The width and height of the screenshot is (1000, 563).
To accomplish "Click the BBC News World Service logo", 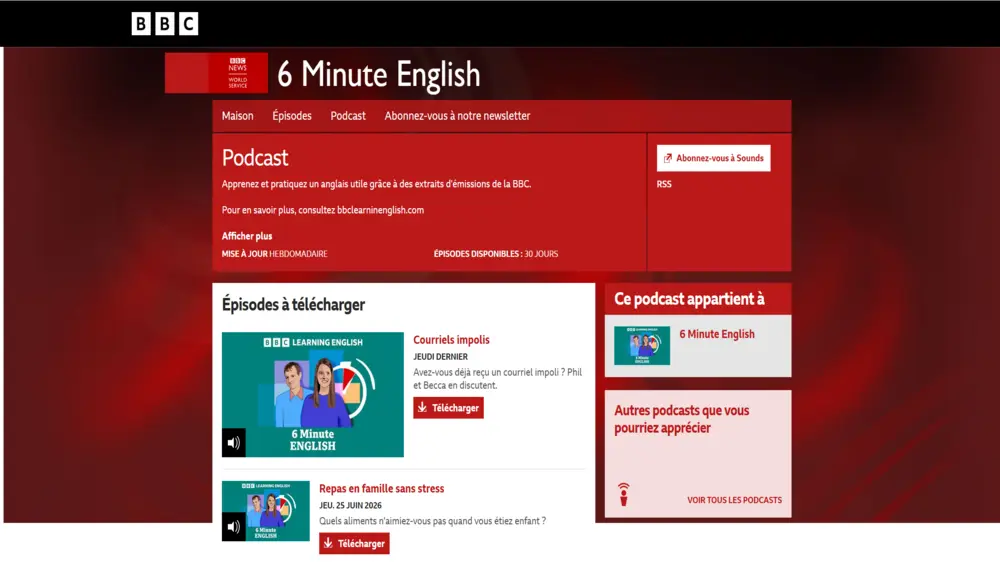I will [216, 73].
